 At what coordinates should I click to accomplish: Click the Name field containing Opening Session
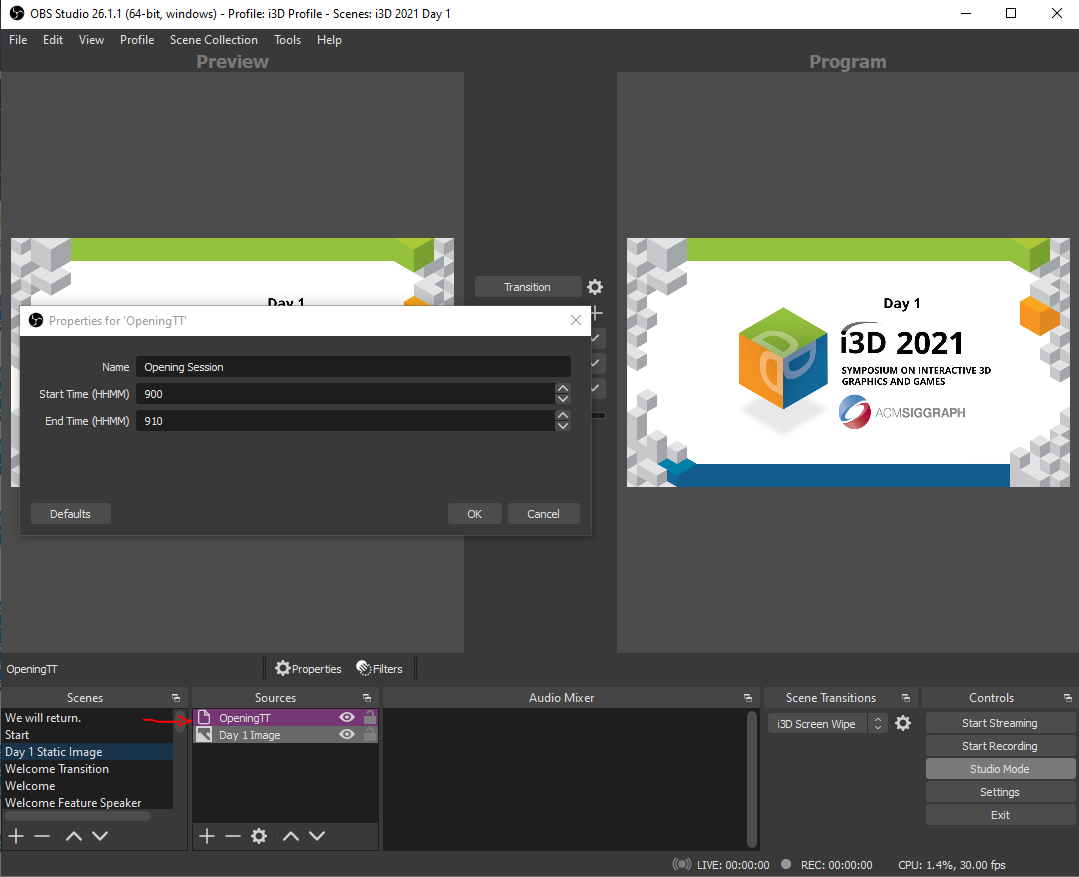tap(353, 367)
